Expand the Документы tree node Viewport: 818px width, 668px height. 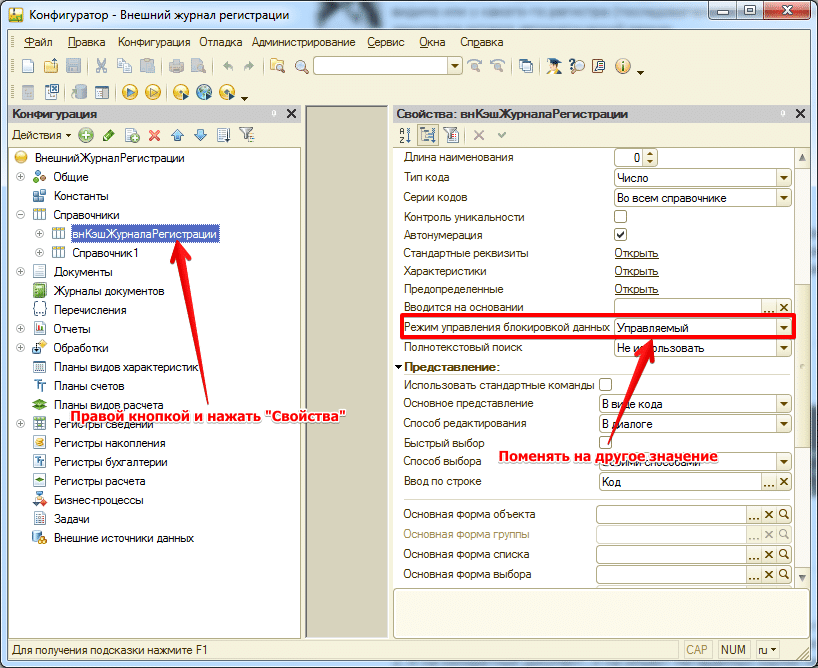click(20, 272)
